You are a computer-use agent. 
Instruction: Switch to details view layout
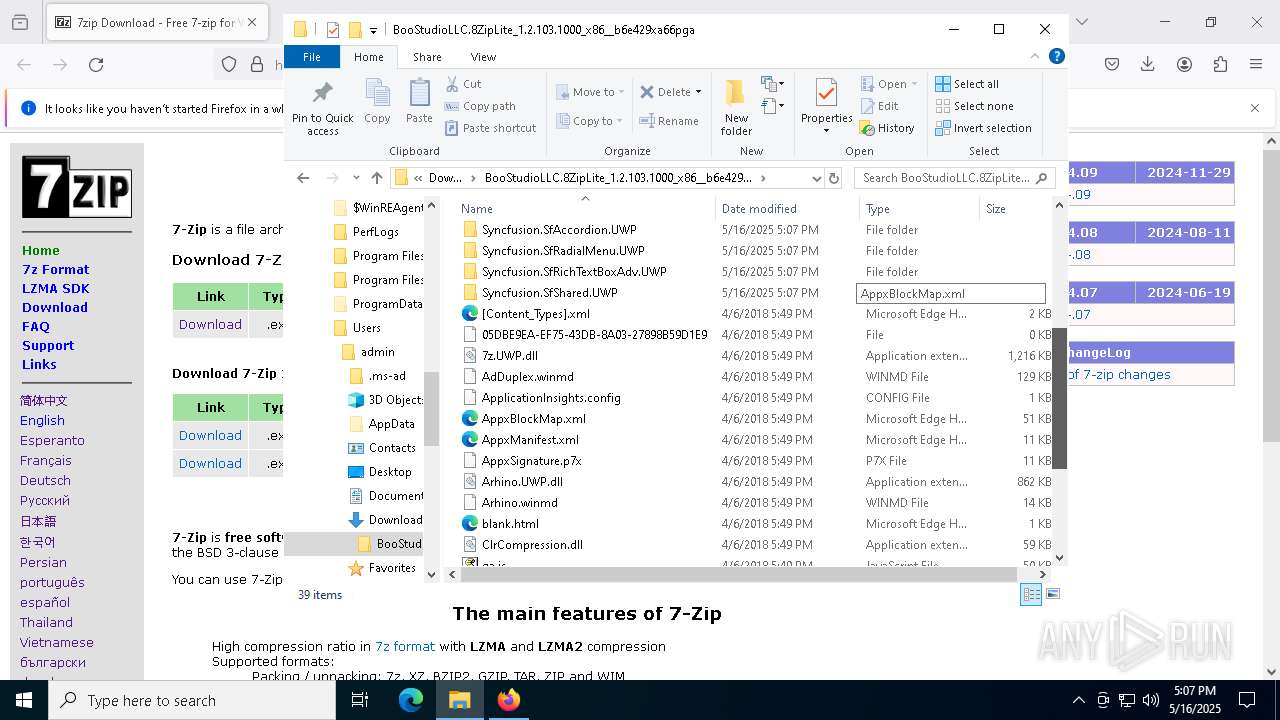pyautogui.click(x=1031, y=594)
